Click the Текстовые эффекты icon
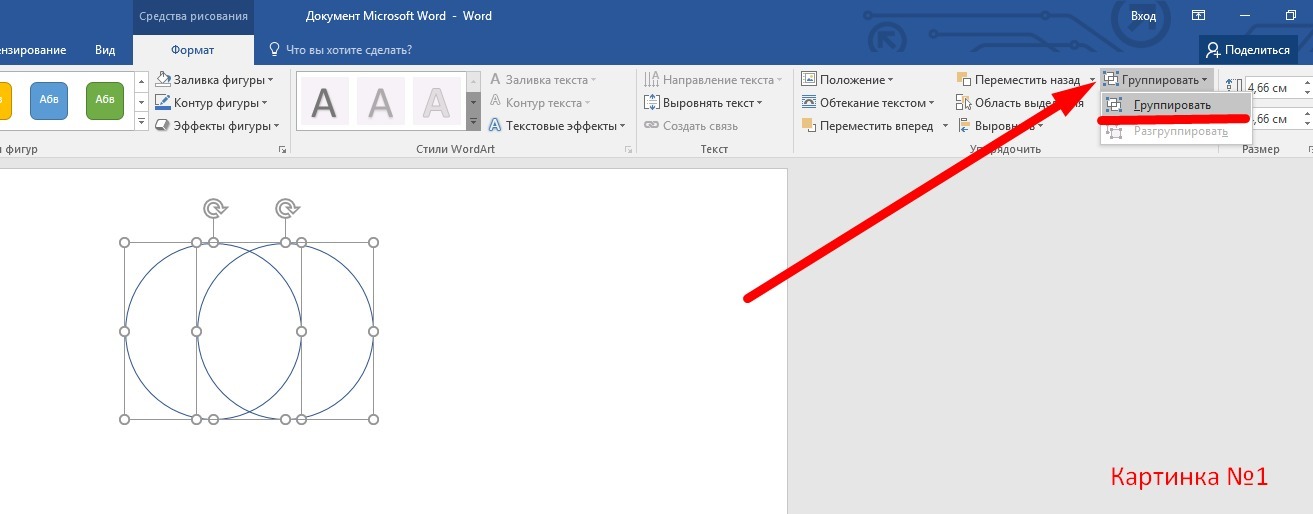1313x514 pixels. point(495,126)
